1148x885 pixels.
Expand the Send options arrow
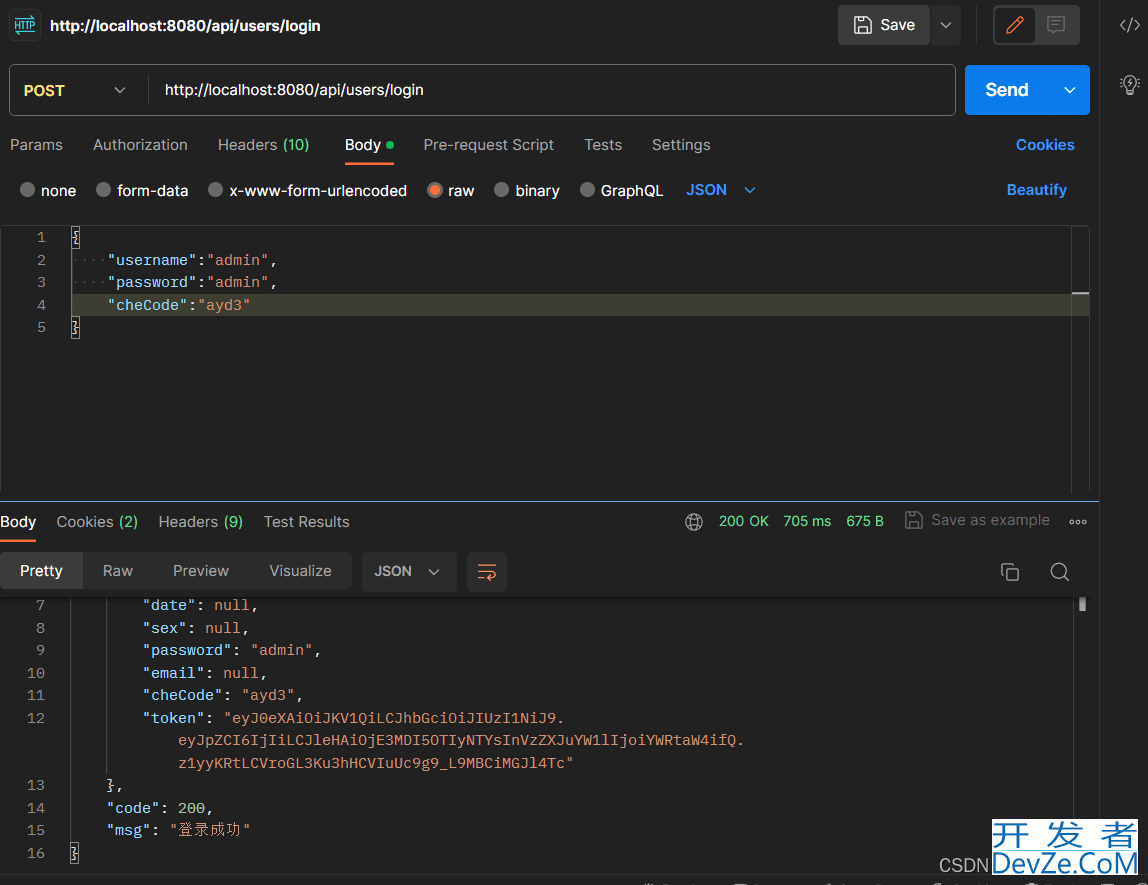tap(1070, 90)
